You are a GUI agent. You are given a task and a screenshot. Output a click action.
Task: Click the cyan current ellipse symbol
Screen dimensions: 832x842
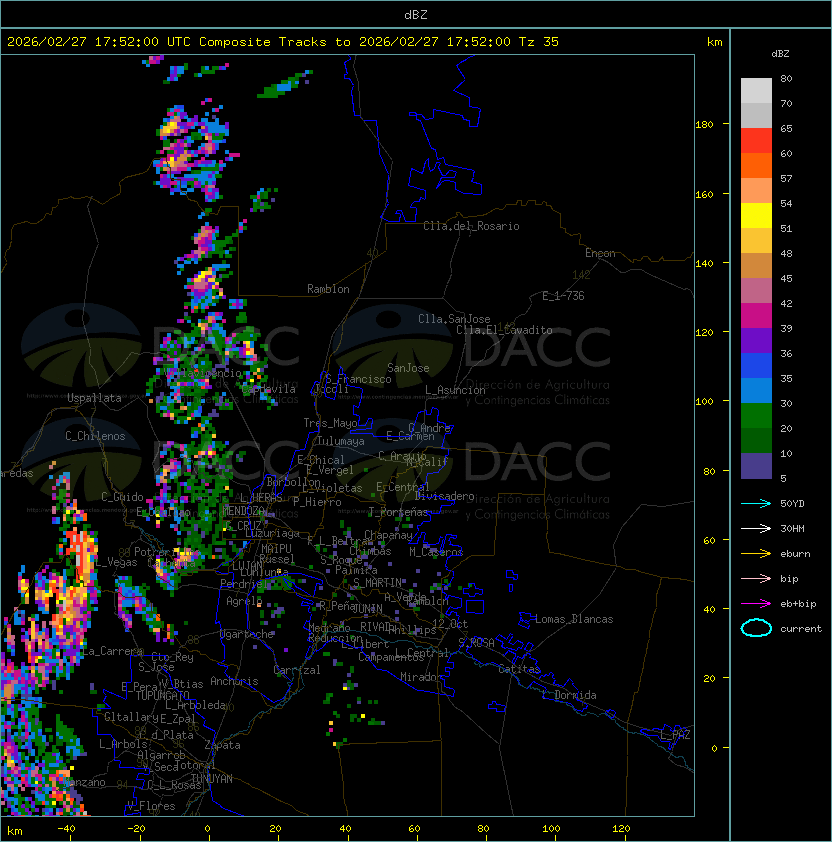pos(756,628)
